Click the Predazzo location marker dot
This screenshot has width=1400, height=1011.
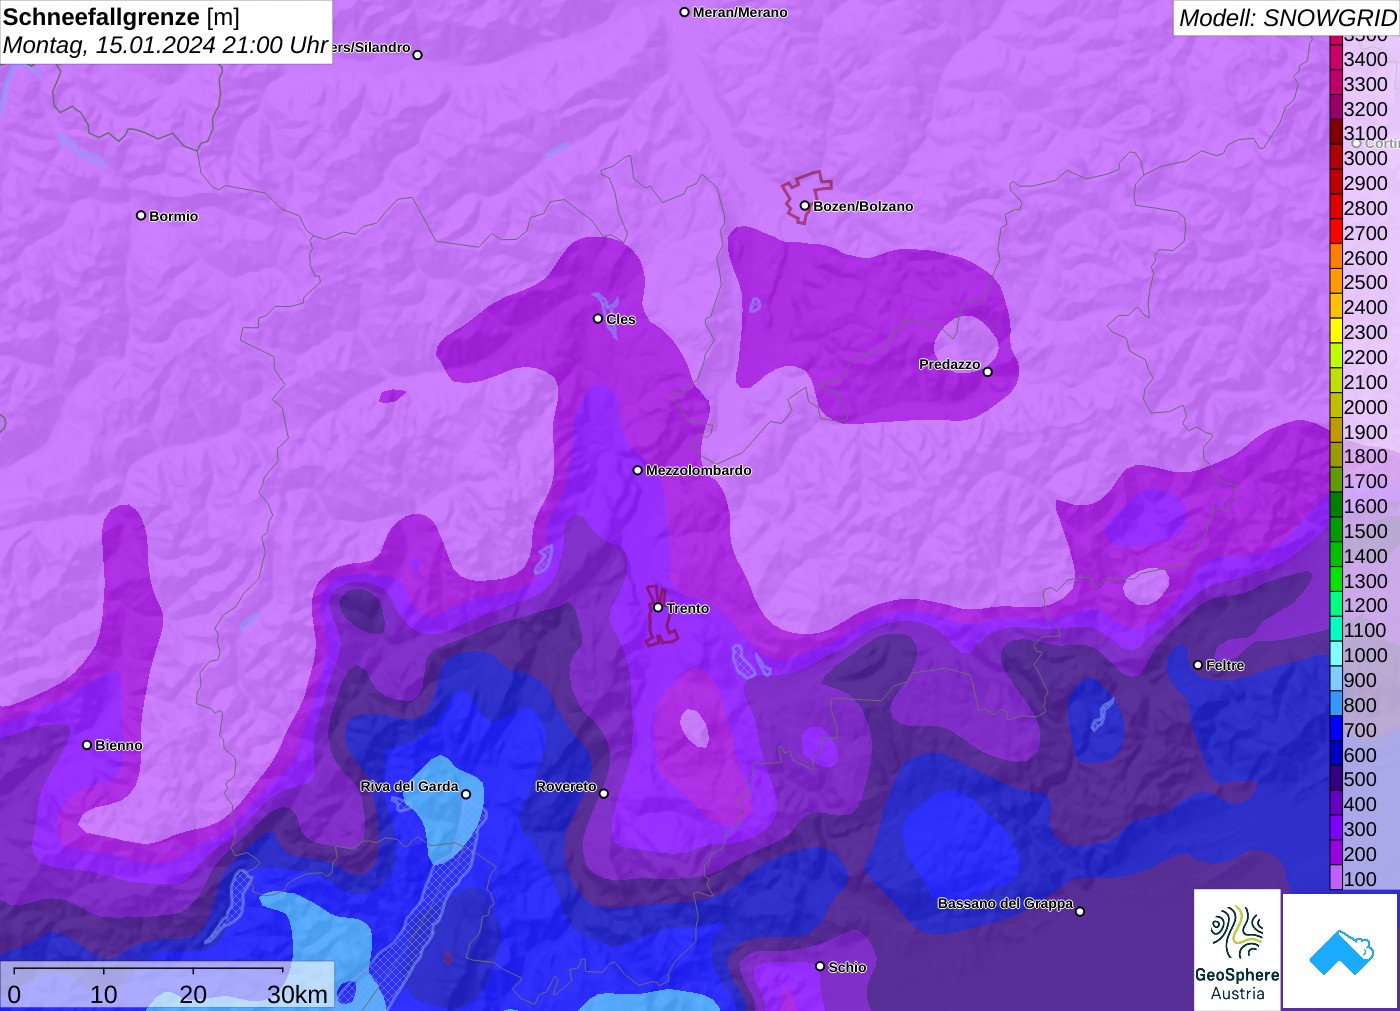(x=988, y=372)
